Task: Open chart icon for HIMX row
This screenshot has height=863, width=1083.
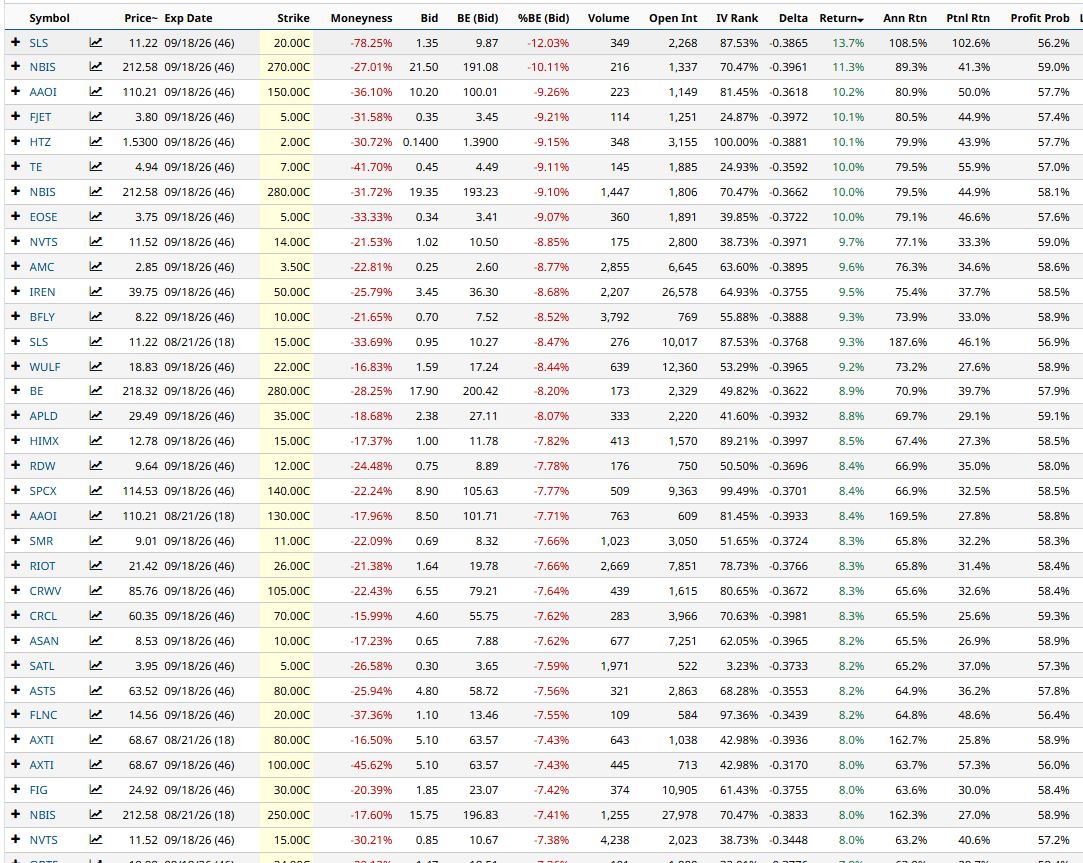Action: (96, 441)
